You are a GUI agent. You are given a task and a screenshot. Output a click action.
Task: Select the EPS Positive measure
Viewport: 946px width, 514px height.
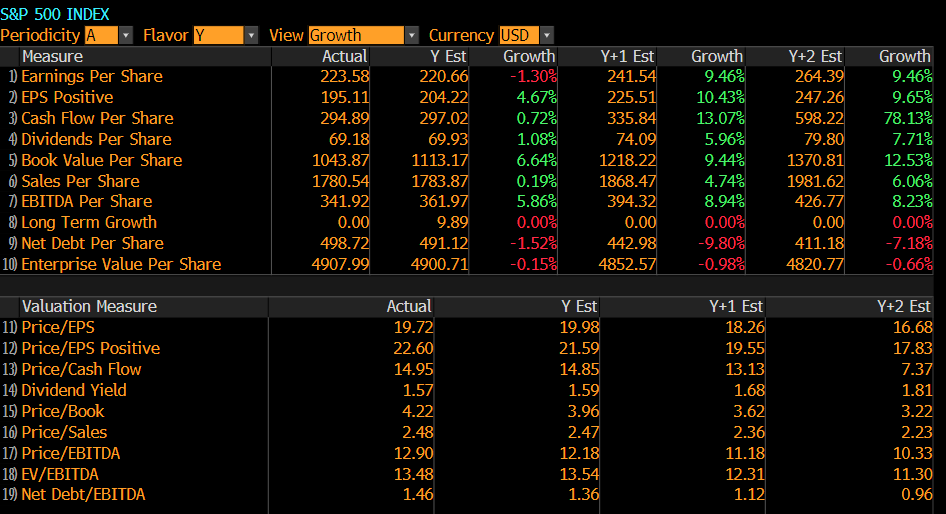point(67,98)
